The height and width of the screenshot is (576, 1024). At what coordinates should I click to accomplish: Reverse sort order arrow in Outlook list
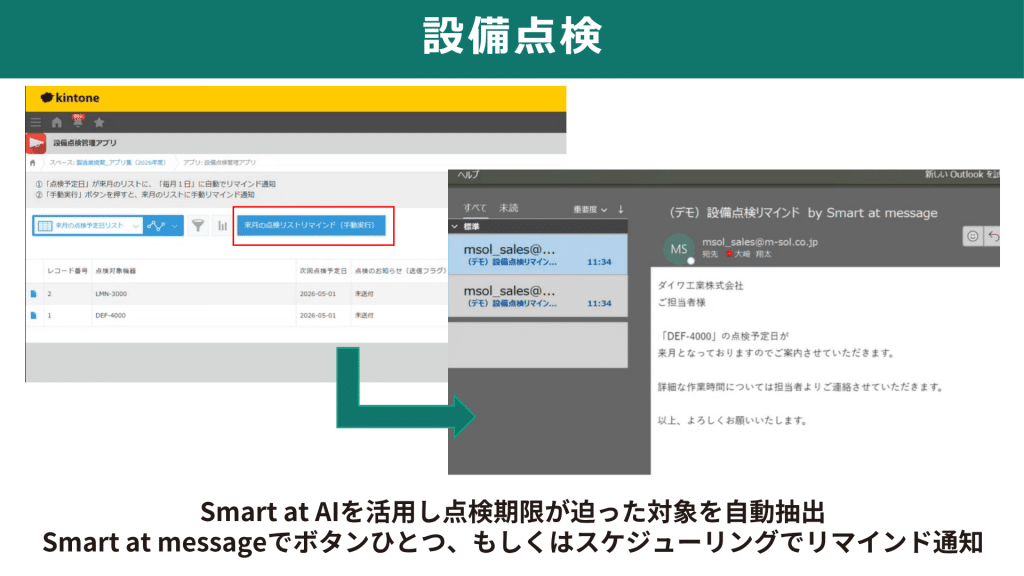[620, 209]
